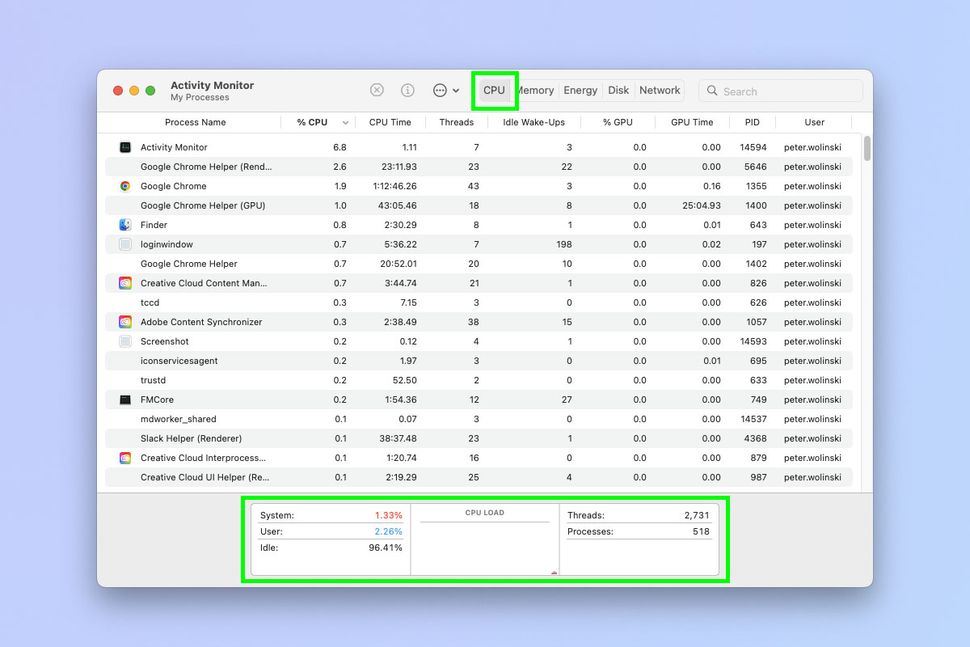This screenshot has height=647, width=970.
Task: Sort processes by the Threads column header
Action: 456,121
